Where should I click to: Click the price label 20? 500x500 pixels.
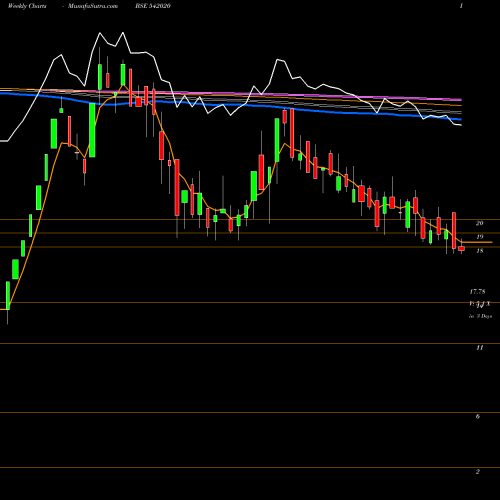[x=480, y=223]
